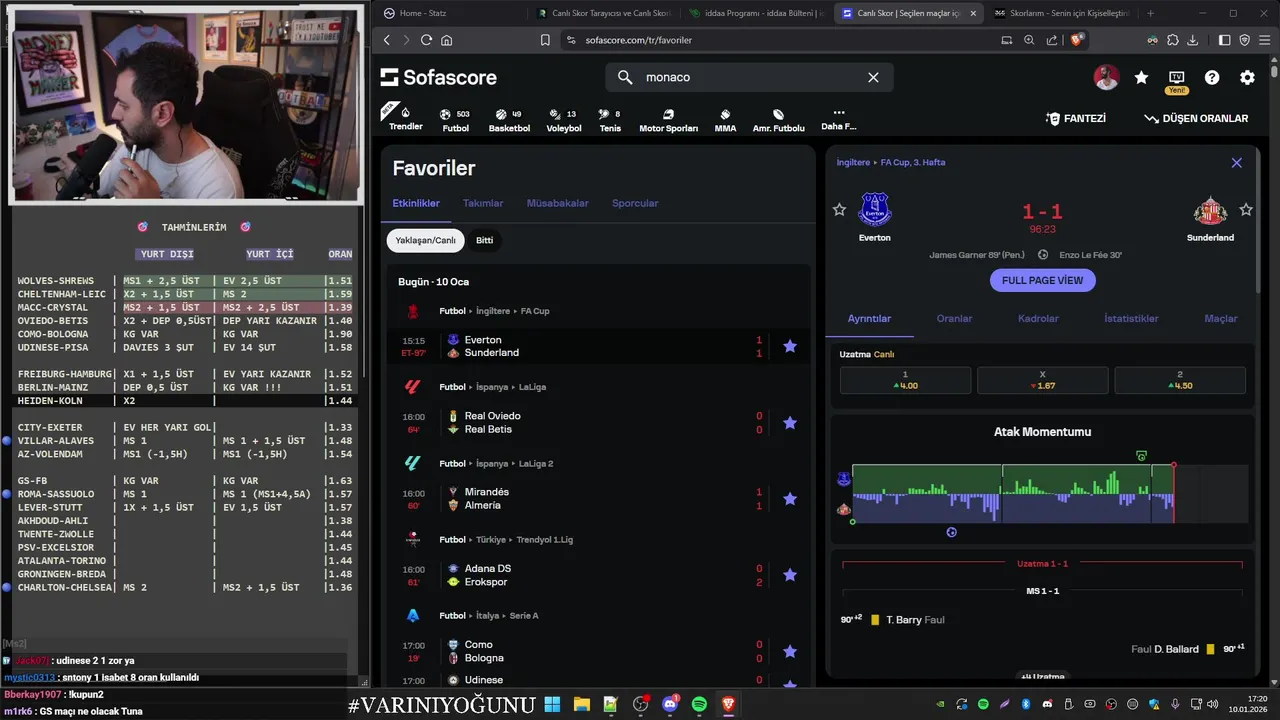Screen dimensions: 1280x720
Task: Select odds option 1 at 4.00
Action: [905, 380]
